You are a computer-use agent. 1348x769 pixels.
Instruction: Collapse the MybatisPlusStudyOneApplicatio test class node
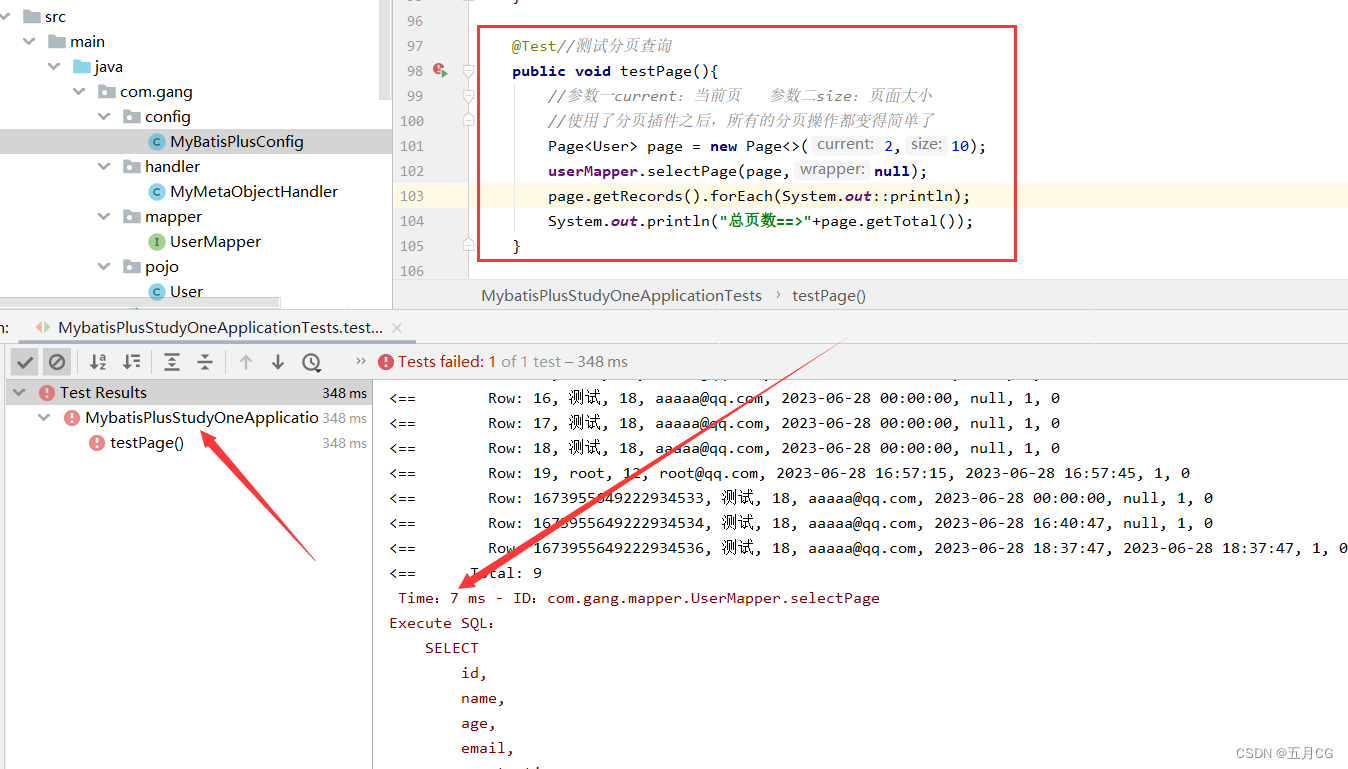44,418
